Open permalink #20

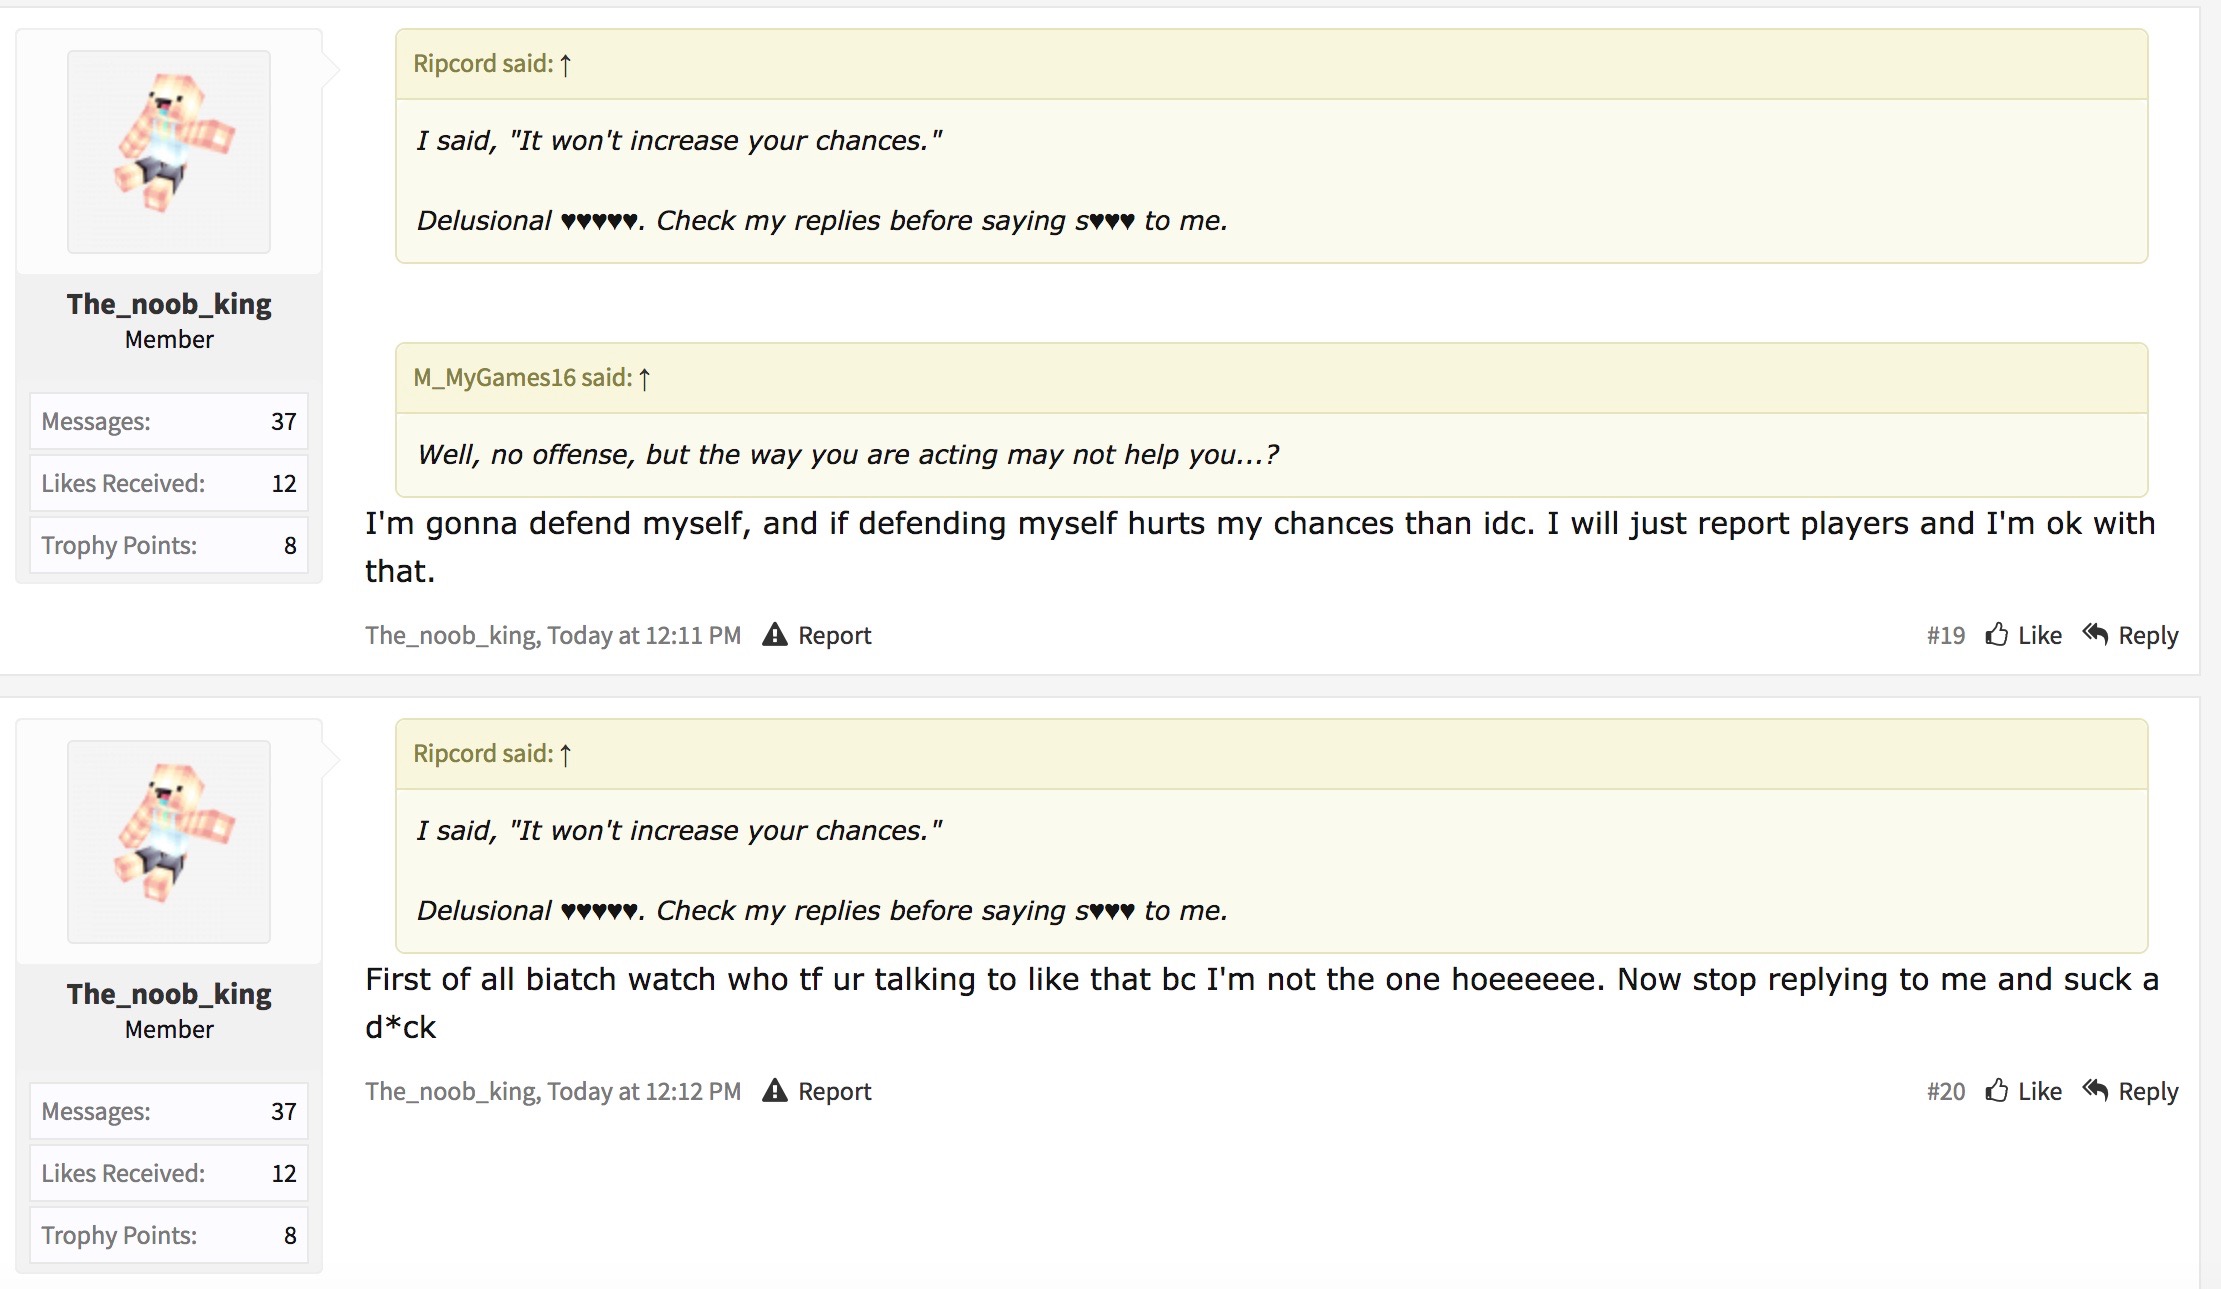click(1946, 1091)
